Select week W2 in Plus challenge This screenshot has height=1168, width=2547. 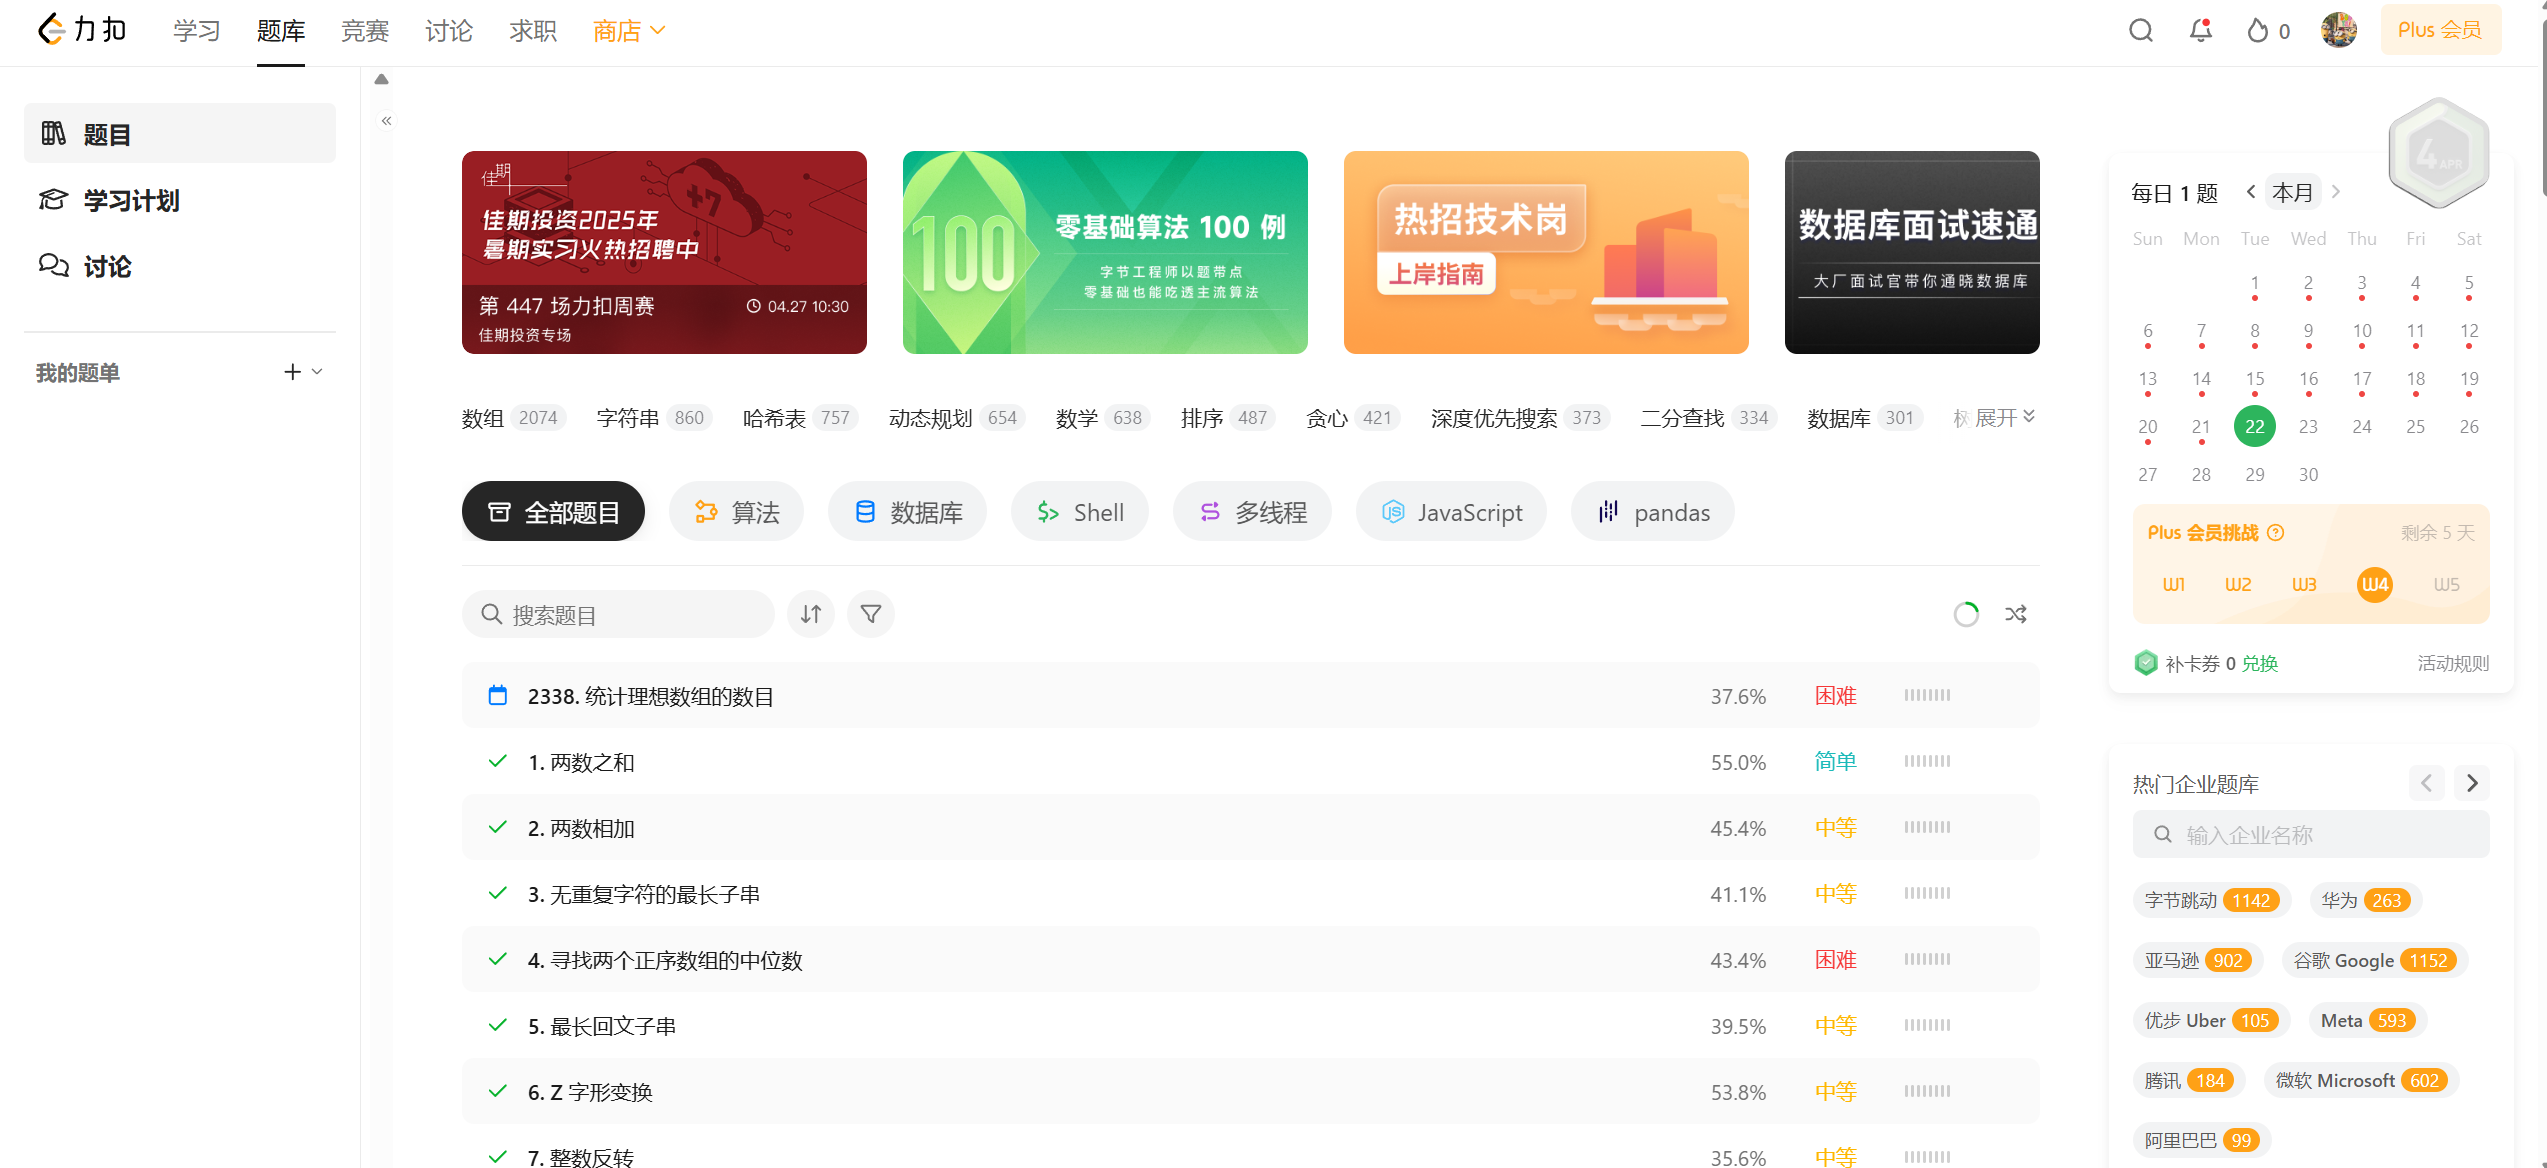pyautogui.click(x=2238, y=585)
